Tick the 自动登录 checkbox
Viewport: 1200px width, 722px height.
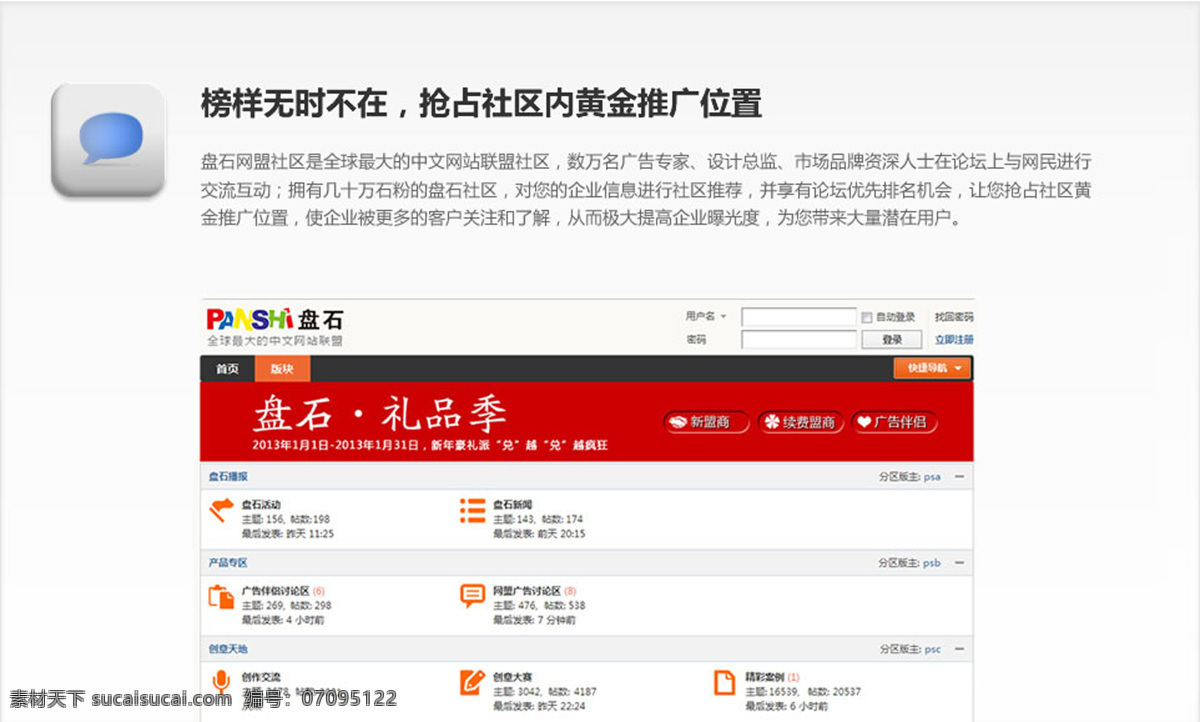click(x=867, y=317)
